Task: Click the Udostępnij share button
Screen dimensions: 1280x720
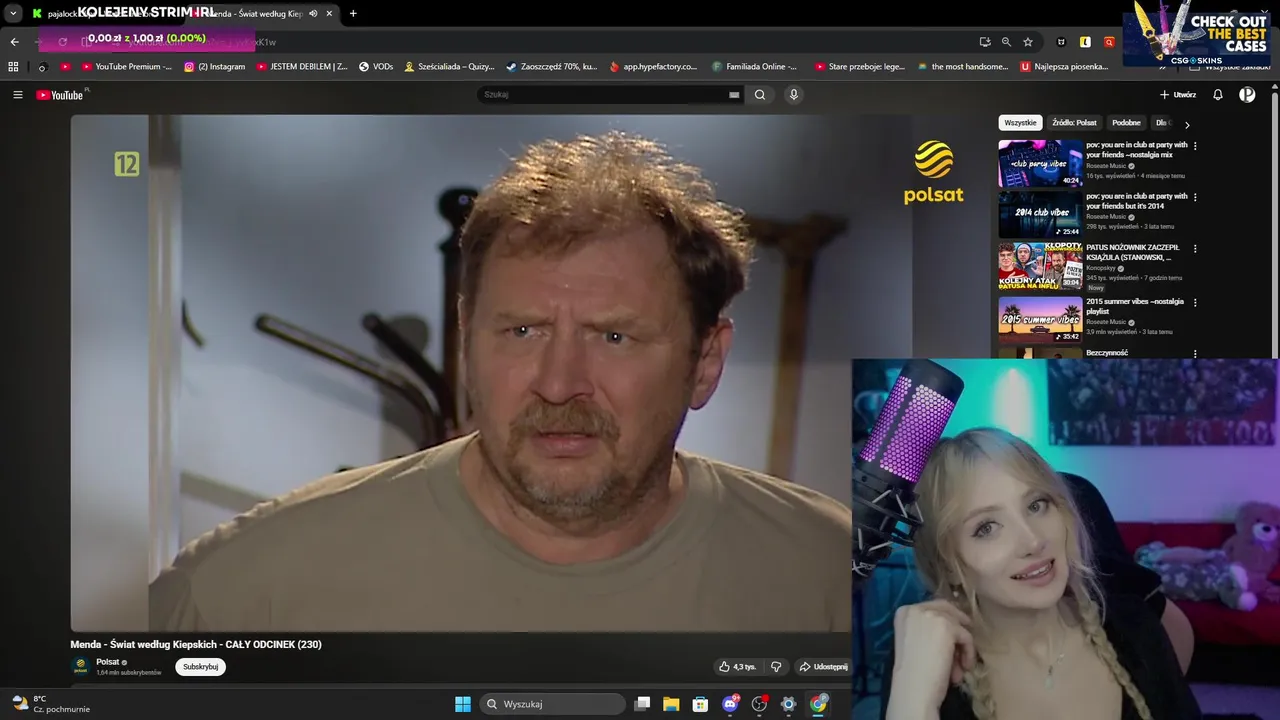Action: tap(822, 667)
